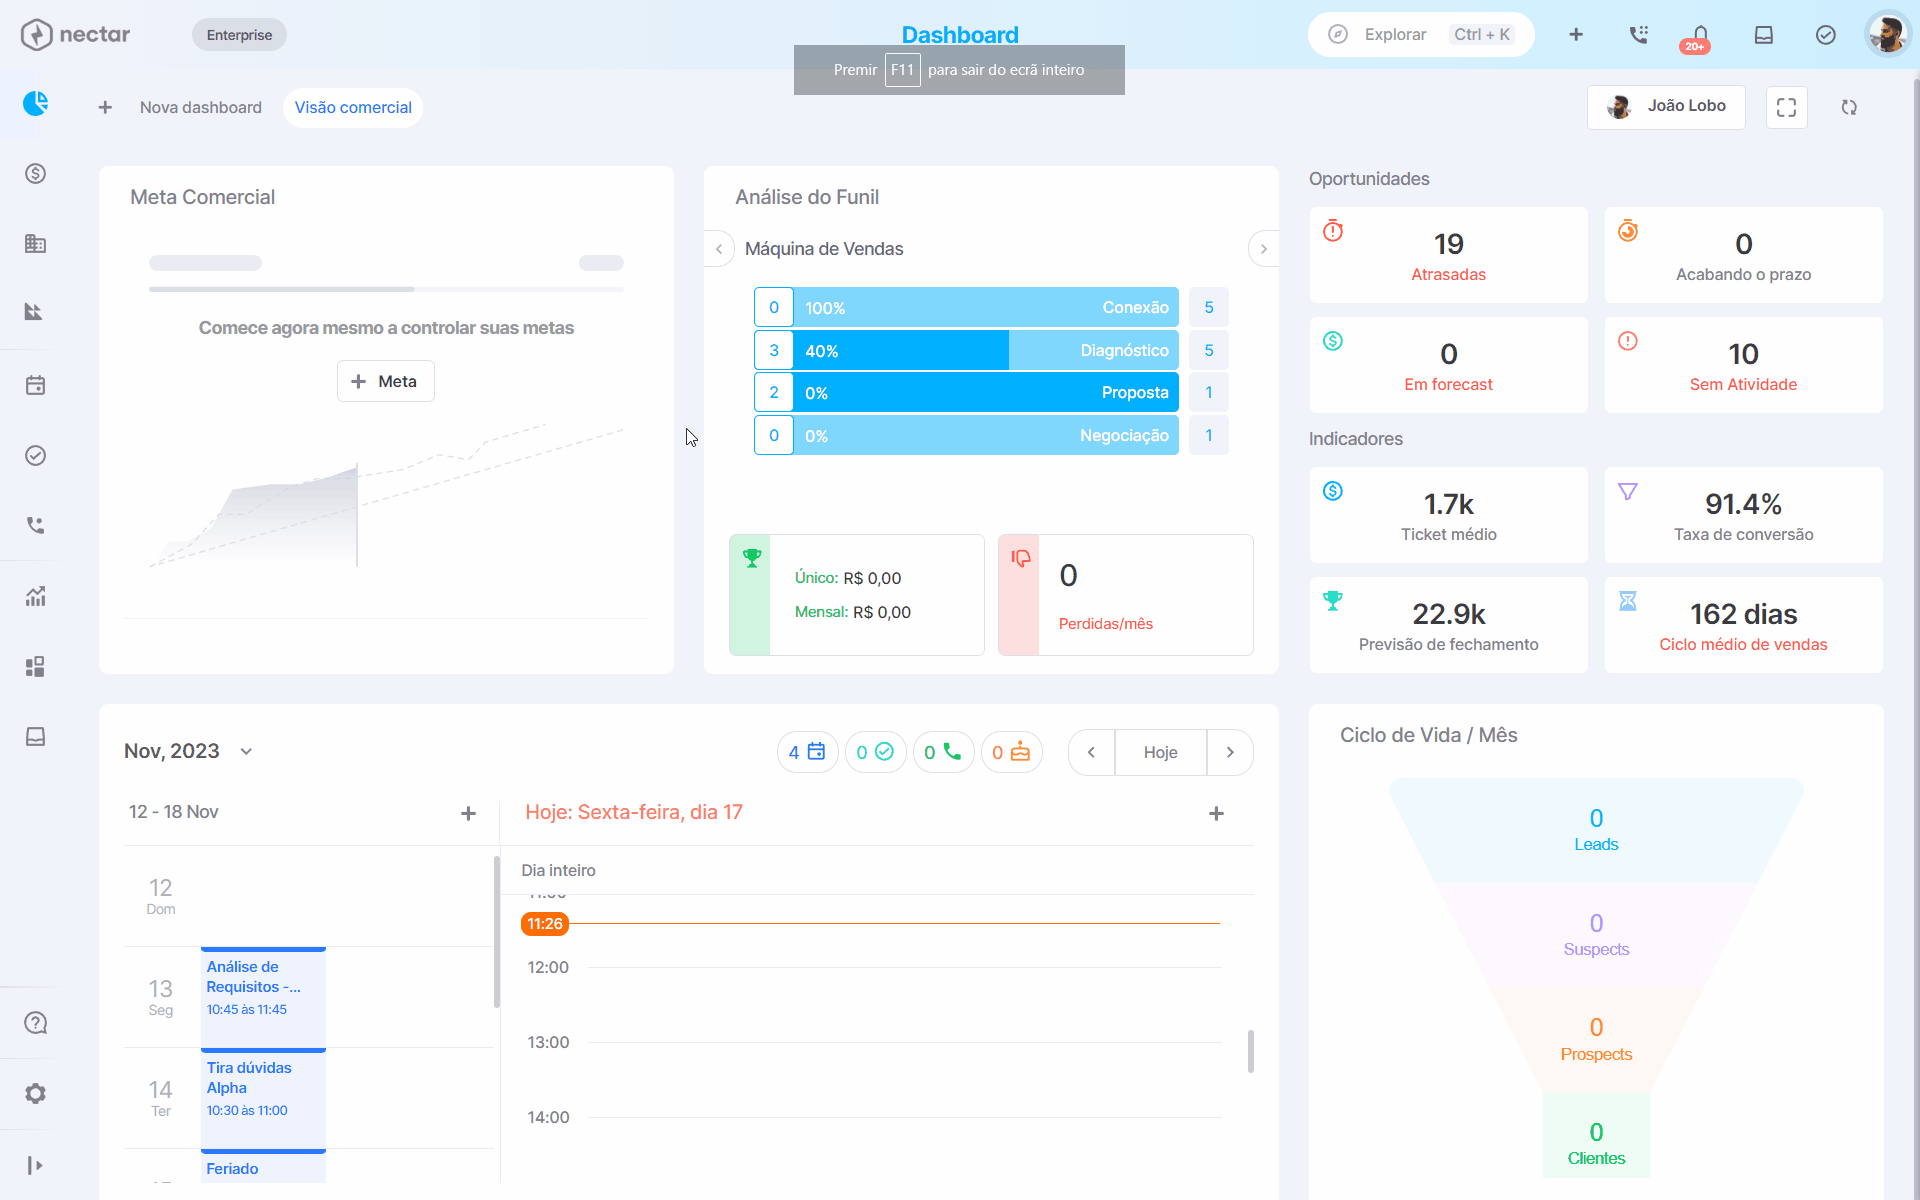
Task: Click the count 3 box beside Diagnóstico
Action: 774,350
